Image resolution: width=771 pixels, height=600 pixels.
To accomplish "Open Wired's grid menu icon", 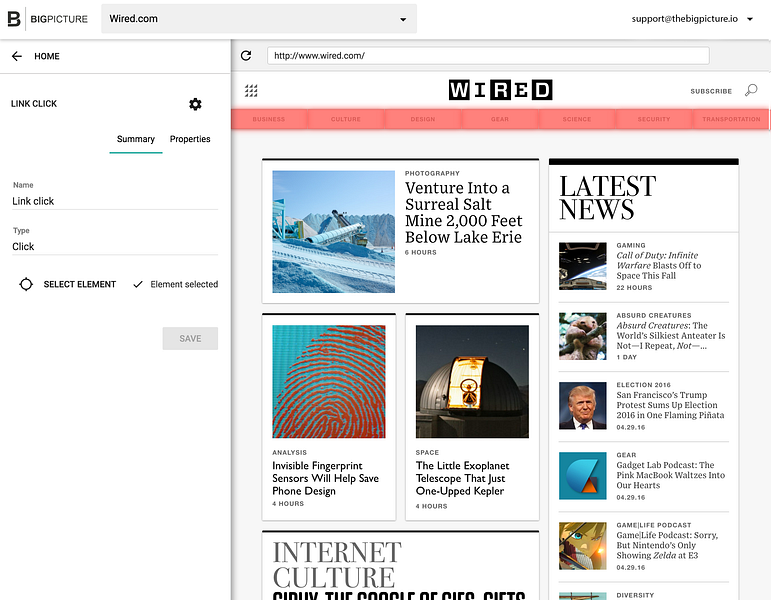I will (x=251, y=90).
